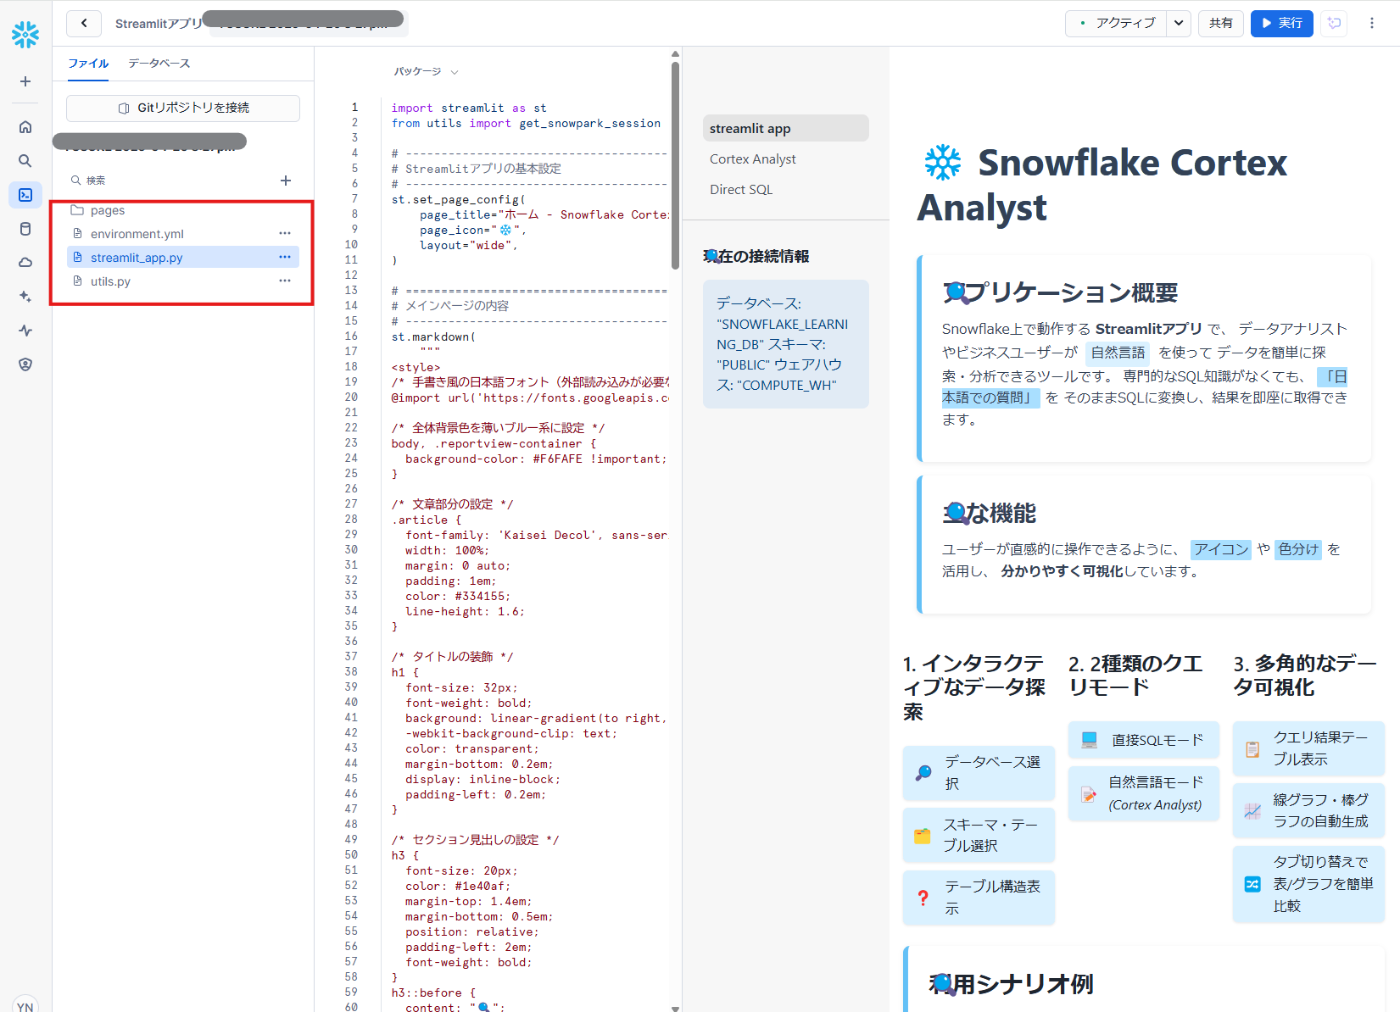The height and width of the screenshot is (1012, 1400).
Task: Click scroll-down arrow of the code editor
Action: [x=675, y=1007]
